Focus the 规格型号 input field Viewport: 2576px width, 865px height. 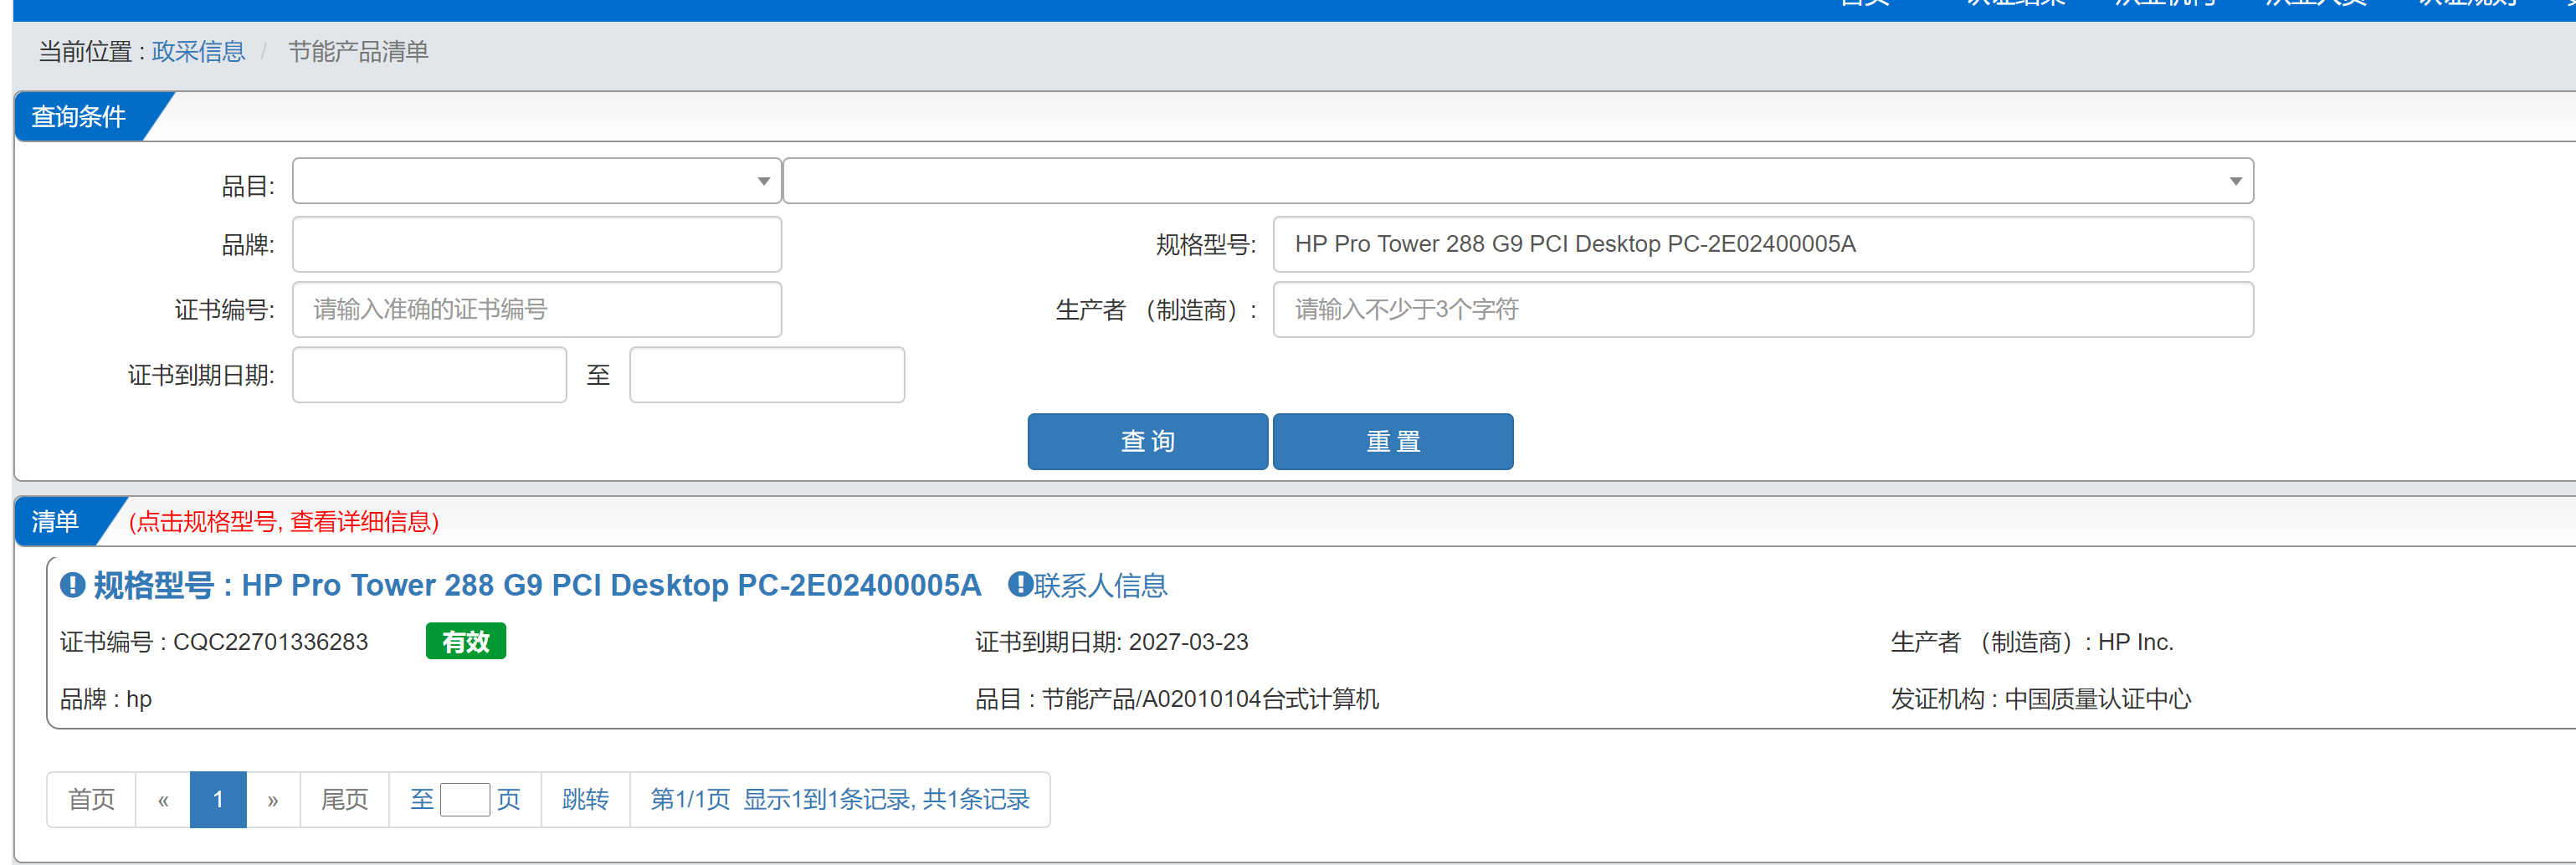coord(1762,244)
